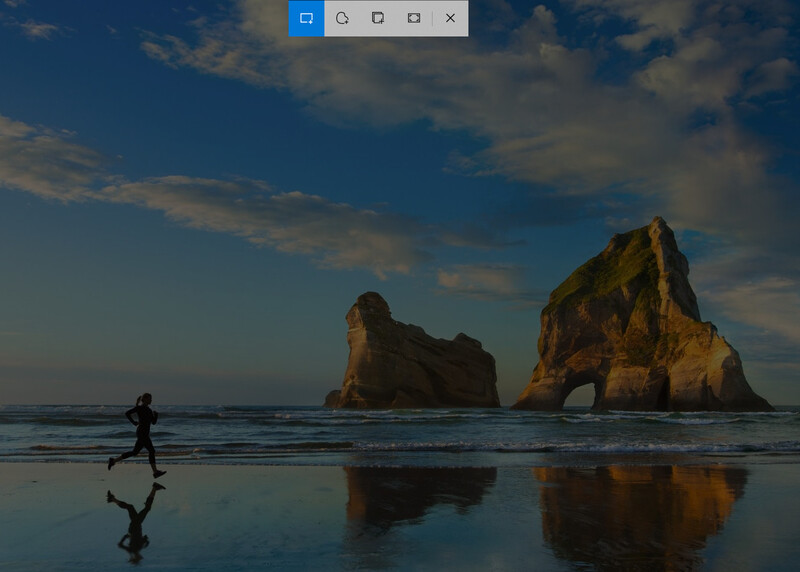The height and width of the screenshot is (572, 800).
Task: Select the Rectangular Snip mode
Action: tap(306, 18)
